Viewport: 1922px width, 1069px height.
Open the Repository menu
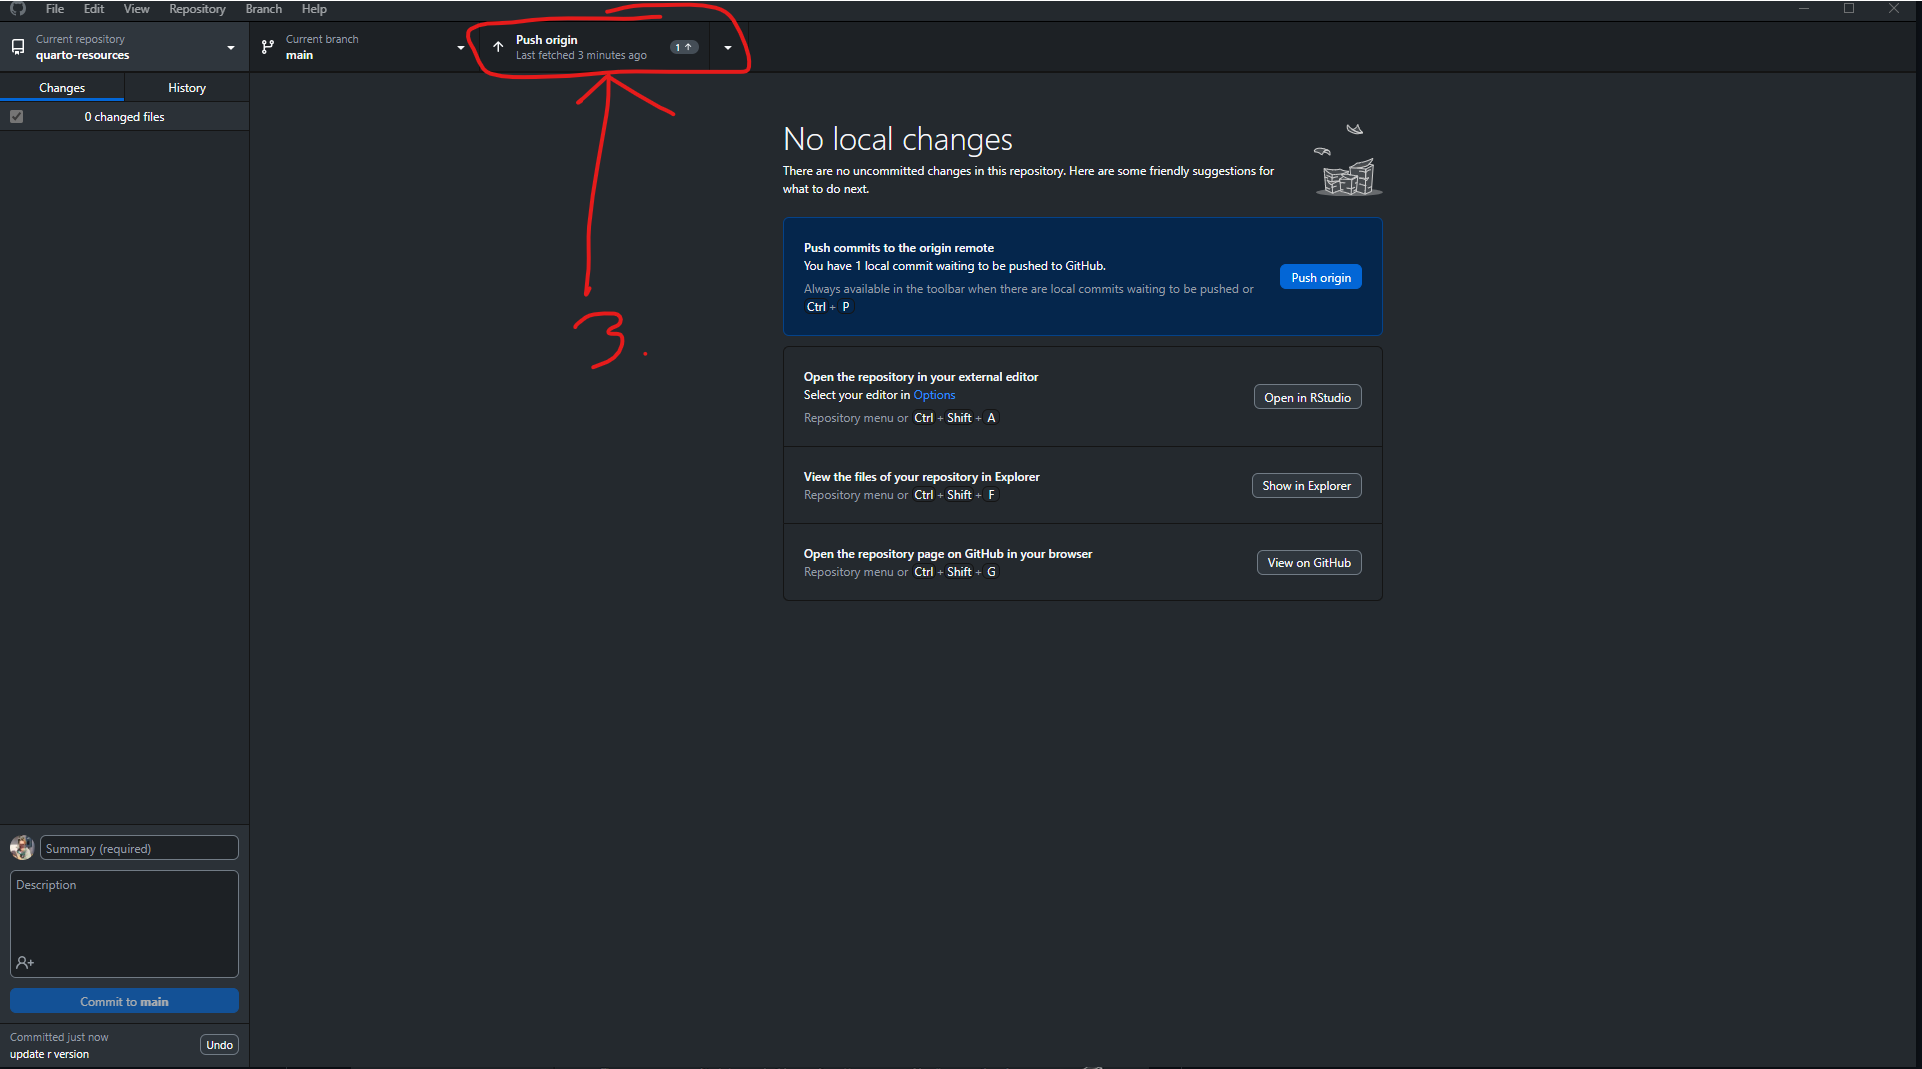[197, 9]
